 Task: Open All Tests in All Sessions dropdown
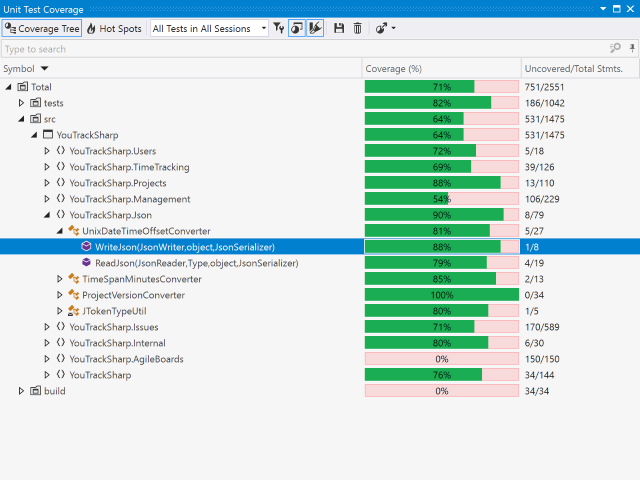(x=209, y=29)
